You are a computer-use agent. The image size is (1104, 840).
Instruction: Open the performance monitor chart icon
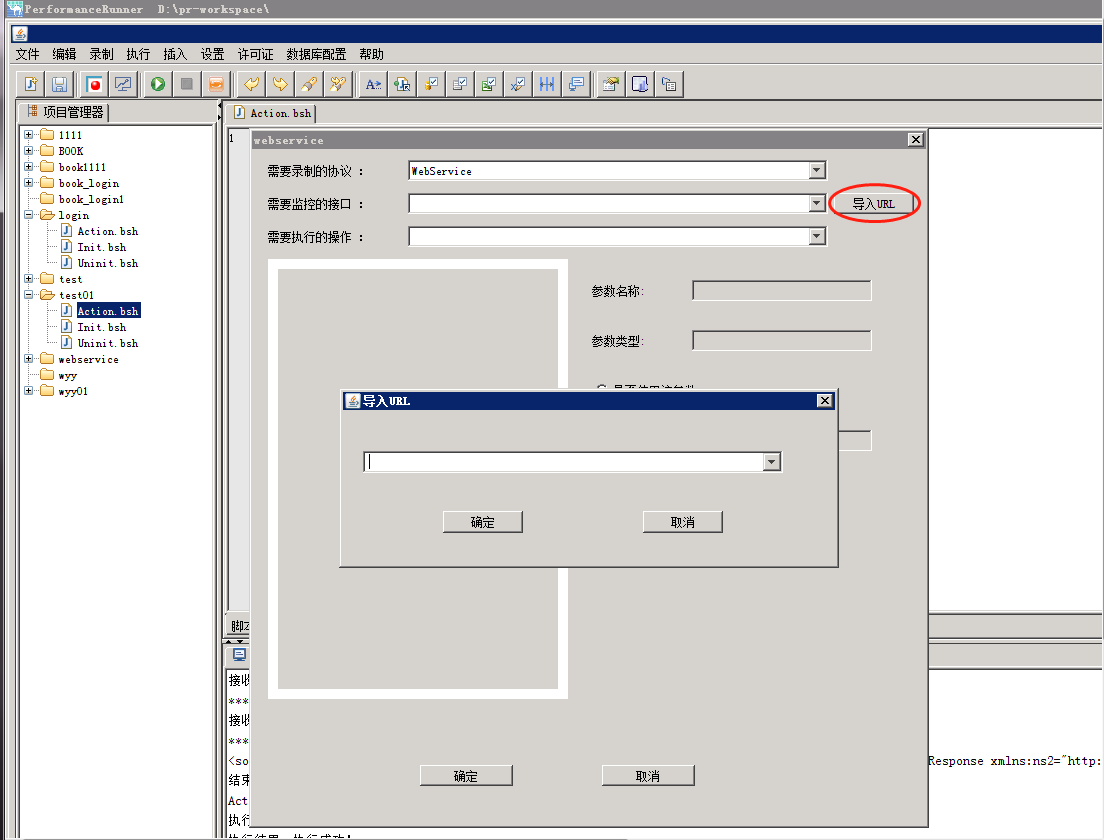122,84
